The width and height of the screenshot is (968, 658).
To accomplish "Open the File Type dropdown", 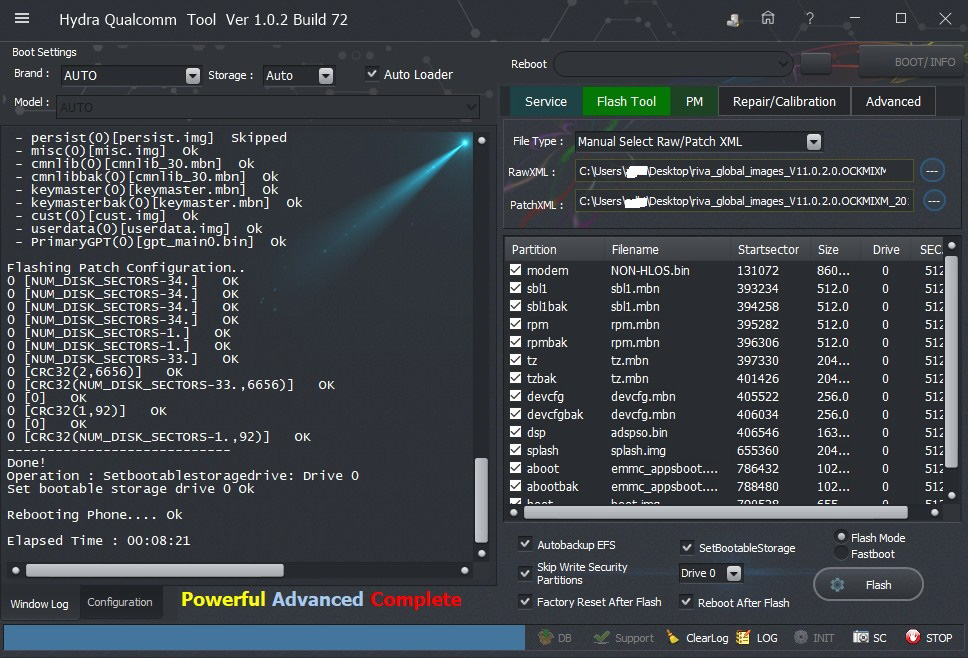I will (x=814, y=142).
